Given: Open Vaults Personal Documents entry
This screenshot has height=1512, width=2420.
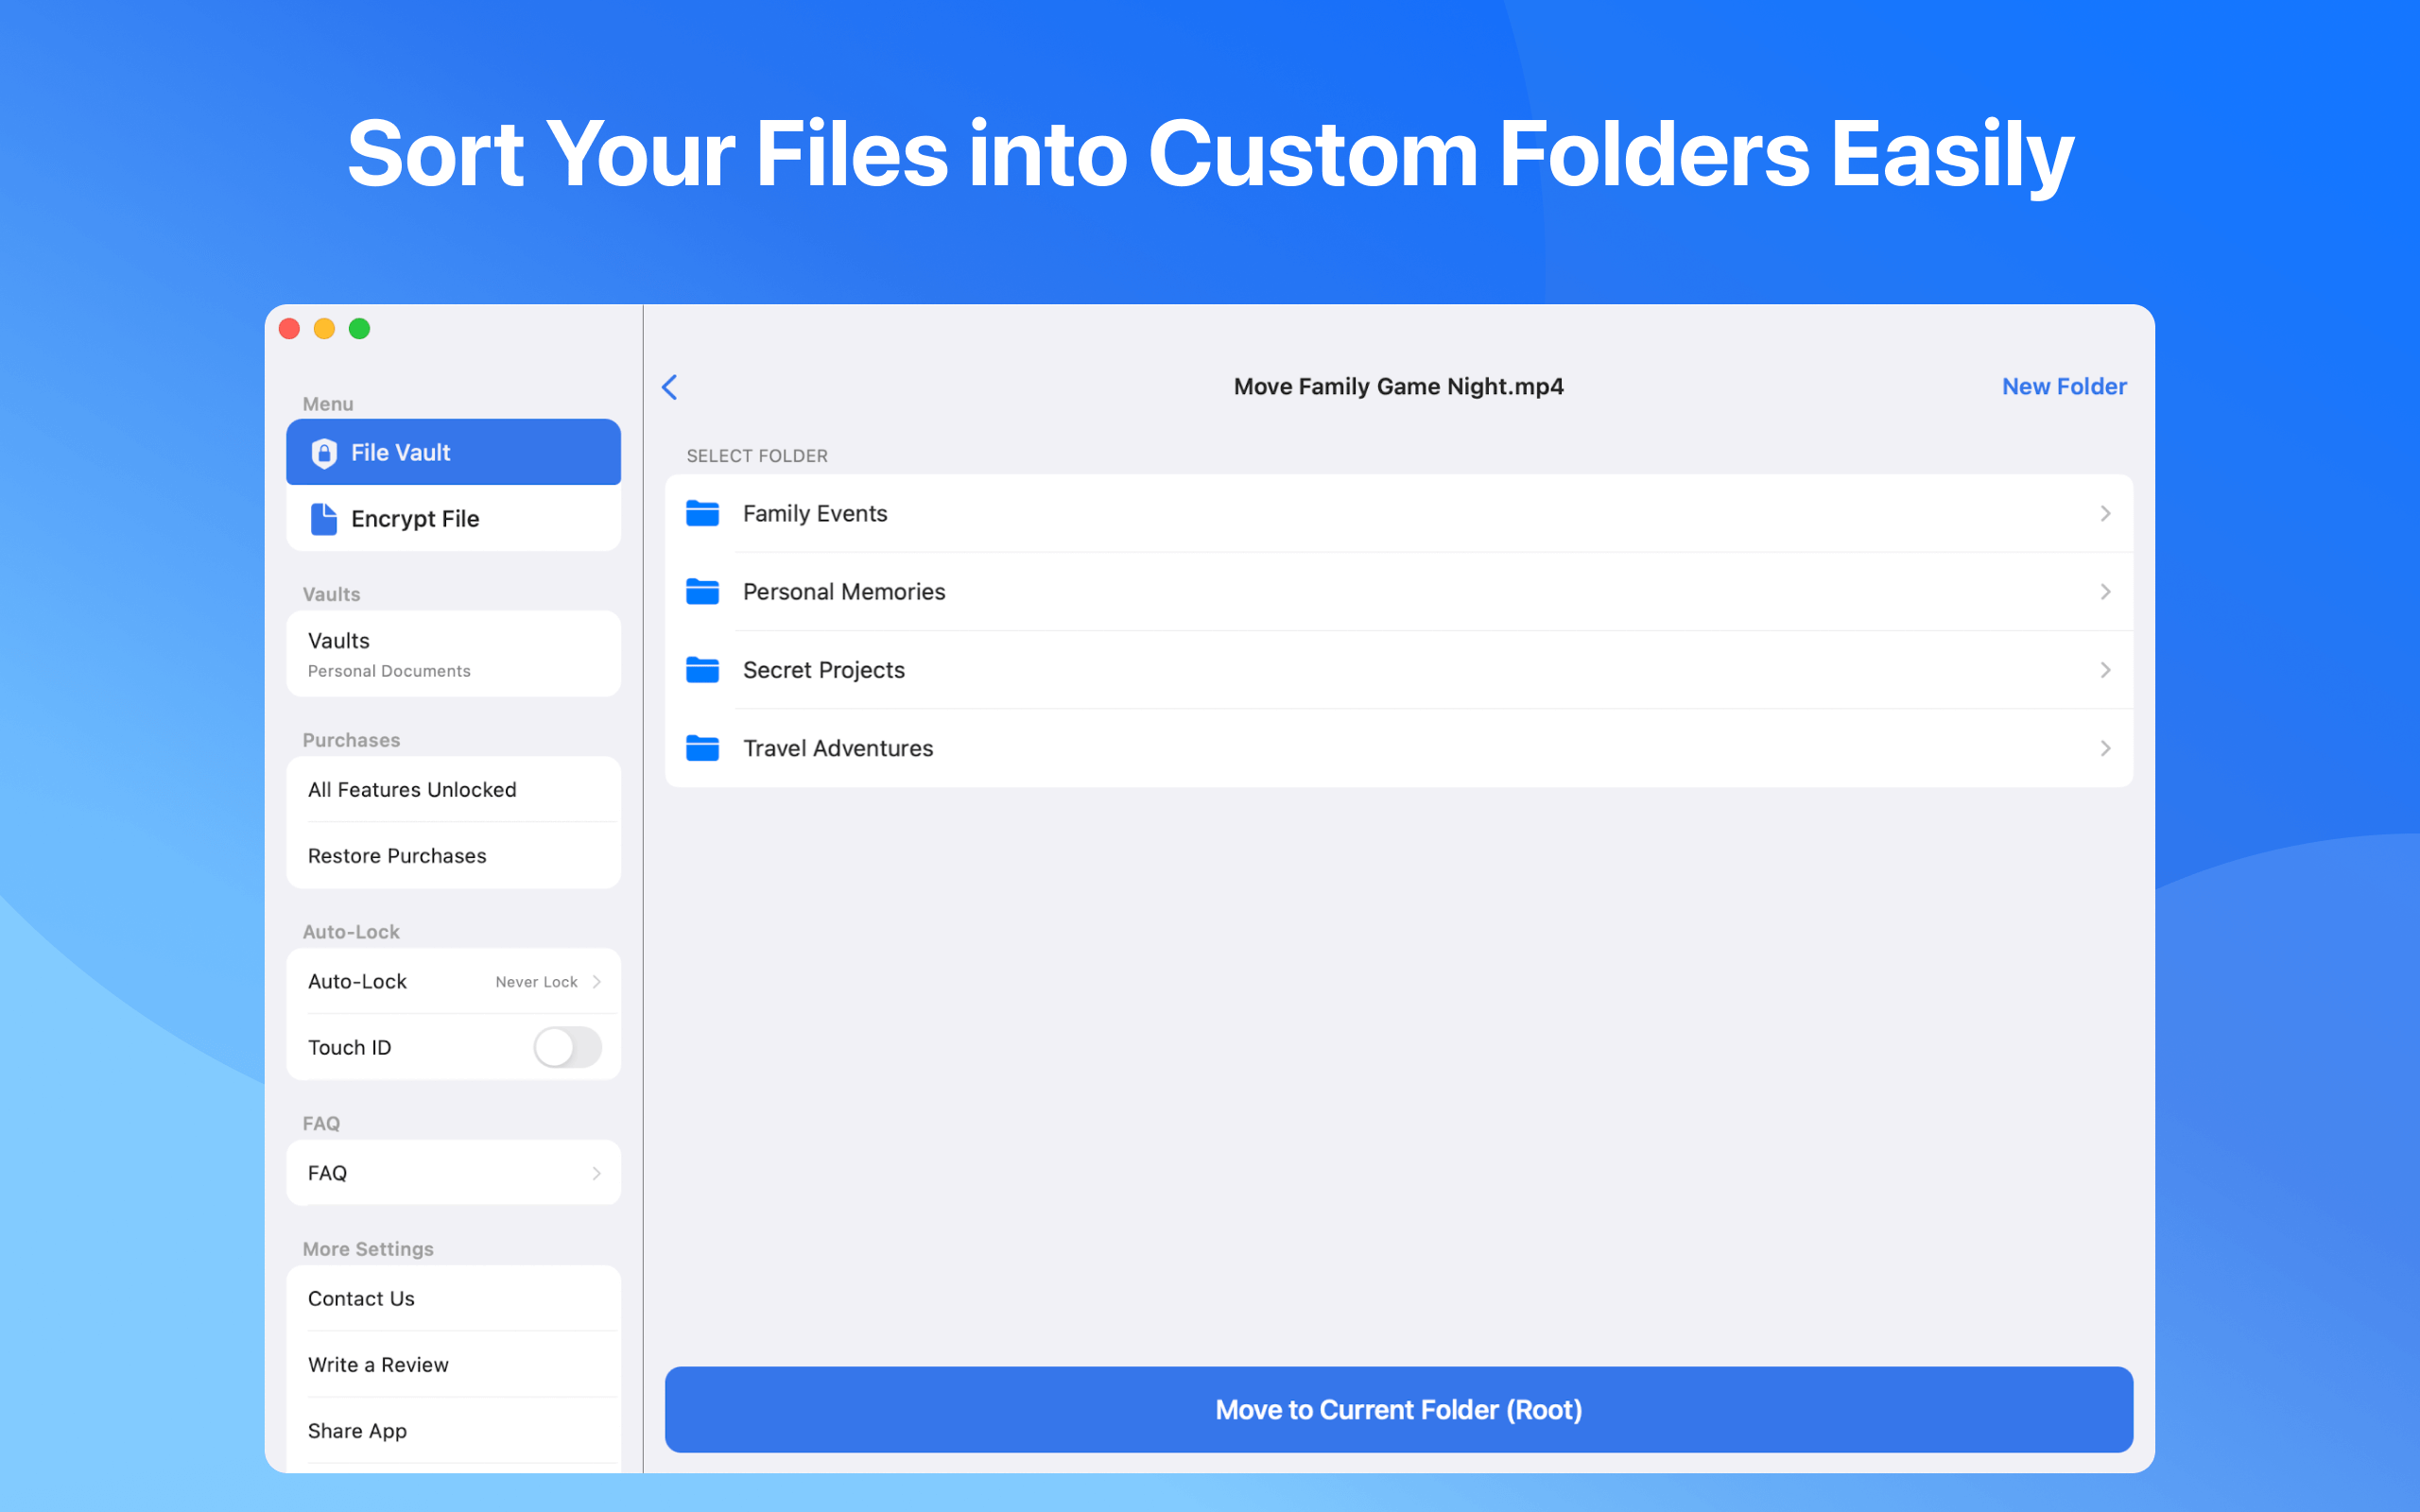Looking at the screenshot, I should coord(453,654).
